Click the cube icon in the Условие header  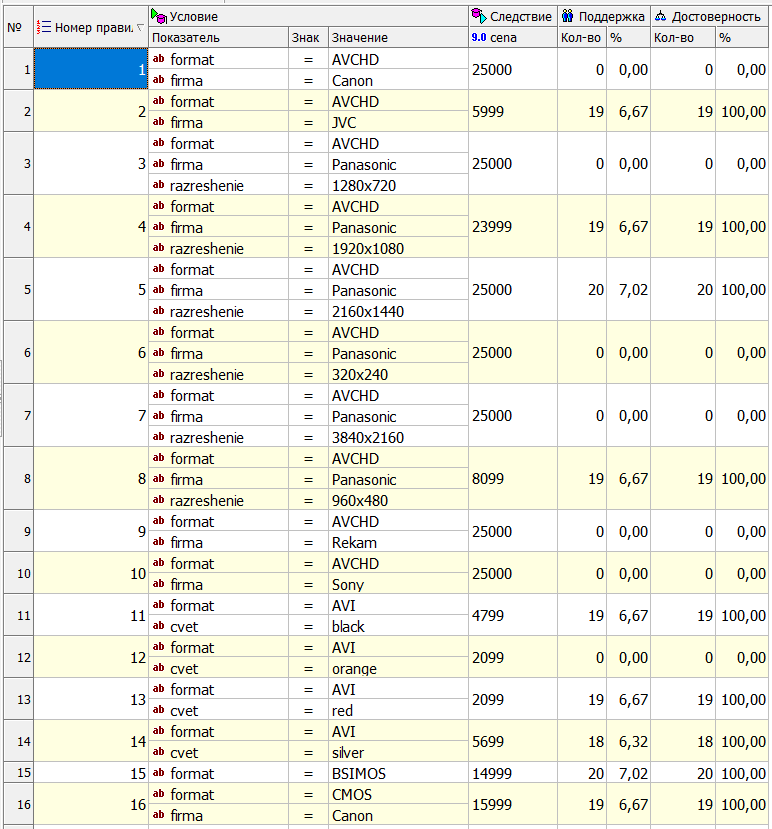pyautogui.click(x=159, y=17)
